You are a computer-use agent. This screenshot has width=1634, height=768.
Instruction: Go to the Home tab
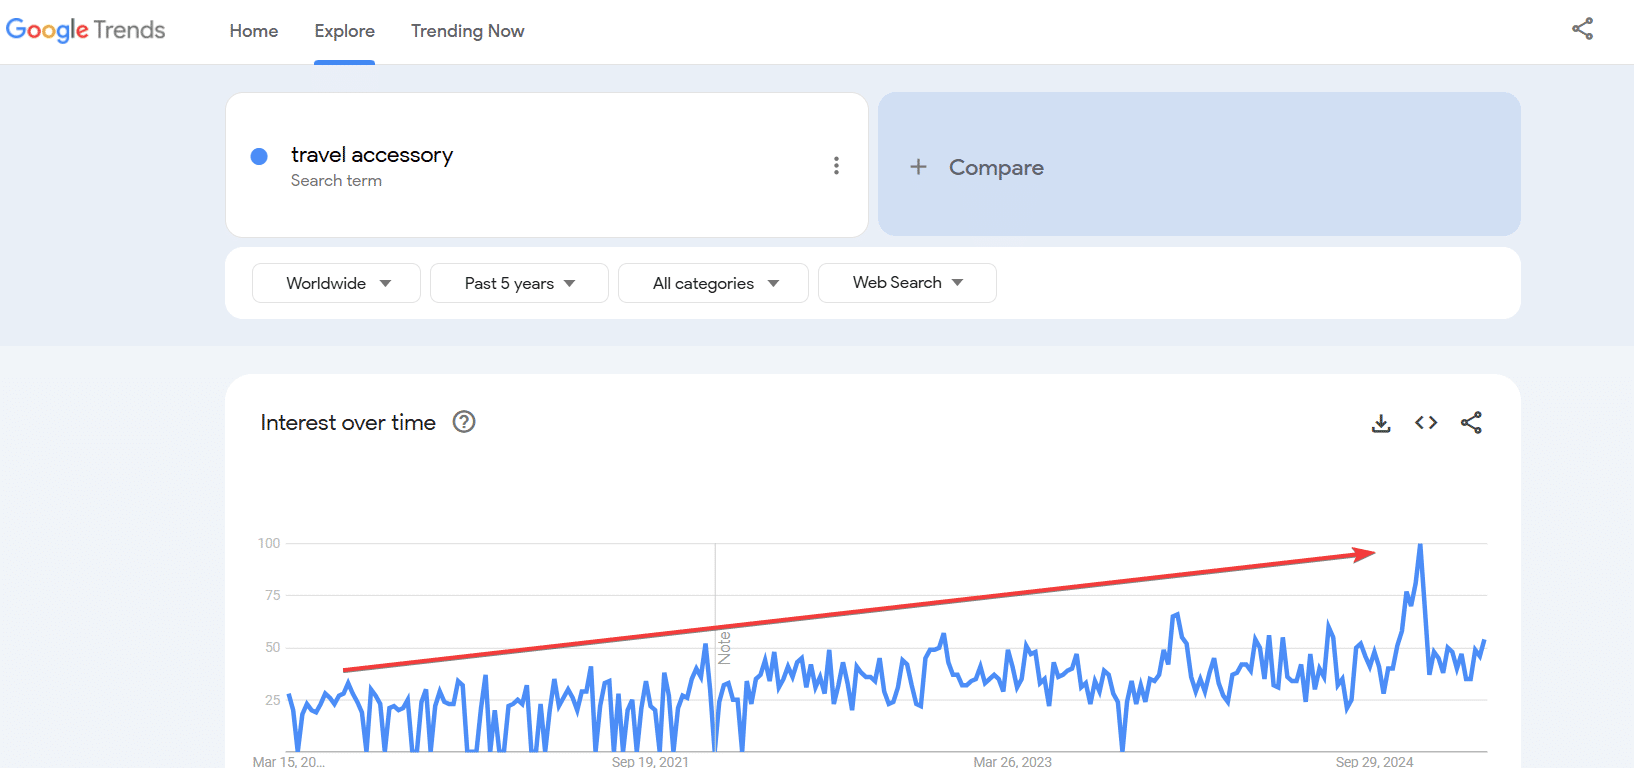click(254, 31)
